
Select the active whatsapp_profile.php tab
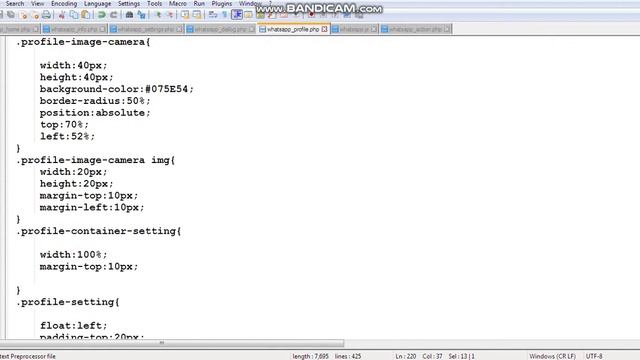(293, 29)
